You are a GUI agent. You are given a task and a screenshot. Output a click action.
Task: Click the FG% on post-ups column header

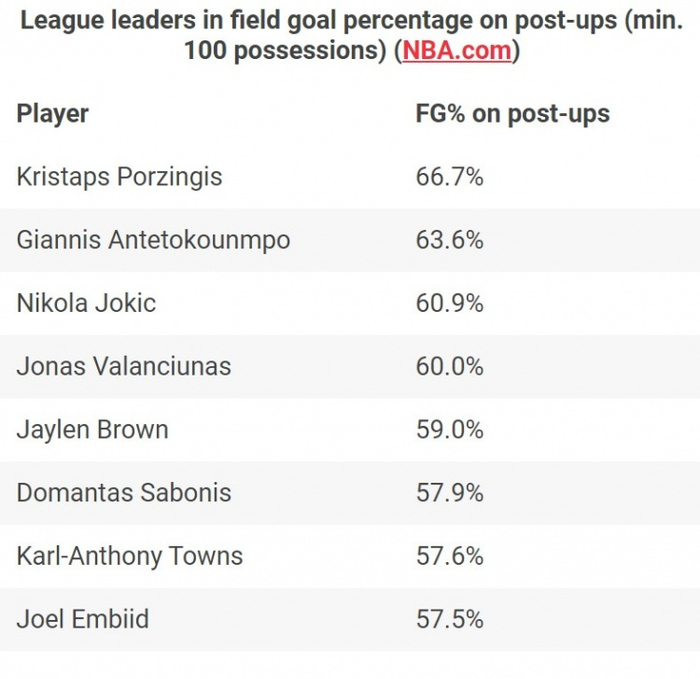(512, 114)
